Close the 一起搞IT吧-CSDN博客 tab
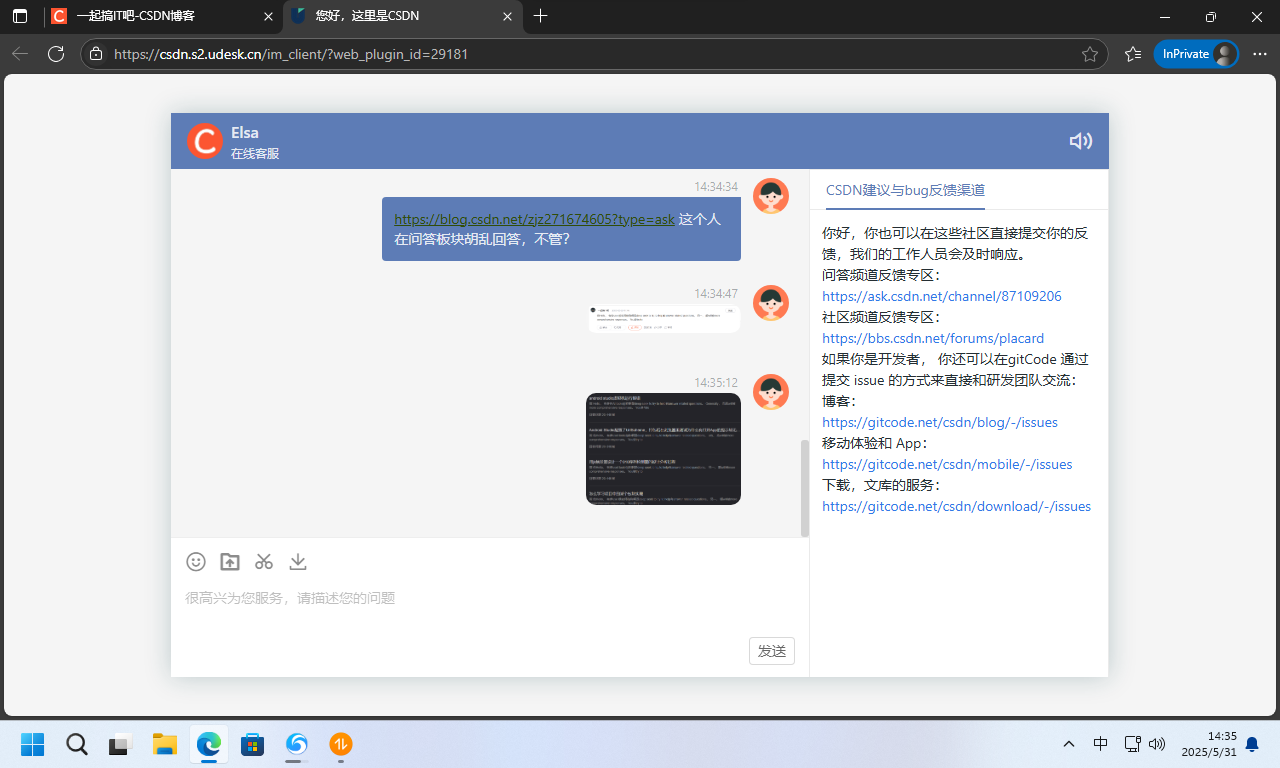The height and width of the screenshot is (768, 1280). click(267, 16)
